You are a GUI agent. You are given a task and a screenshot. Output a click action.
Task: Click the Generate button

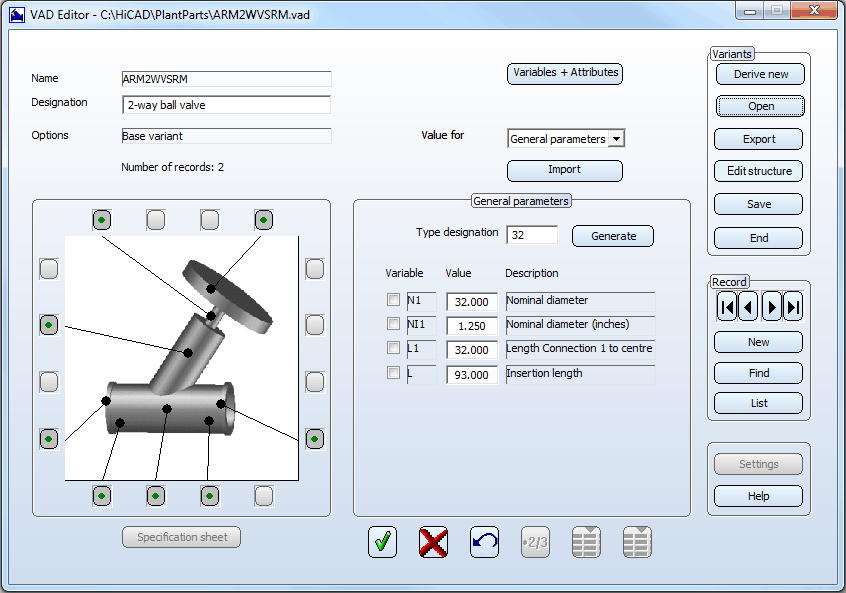click(x=613, y=236)
